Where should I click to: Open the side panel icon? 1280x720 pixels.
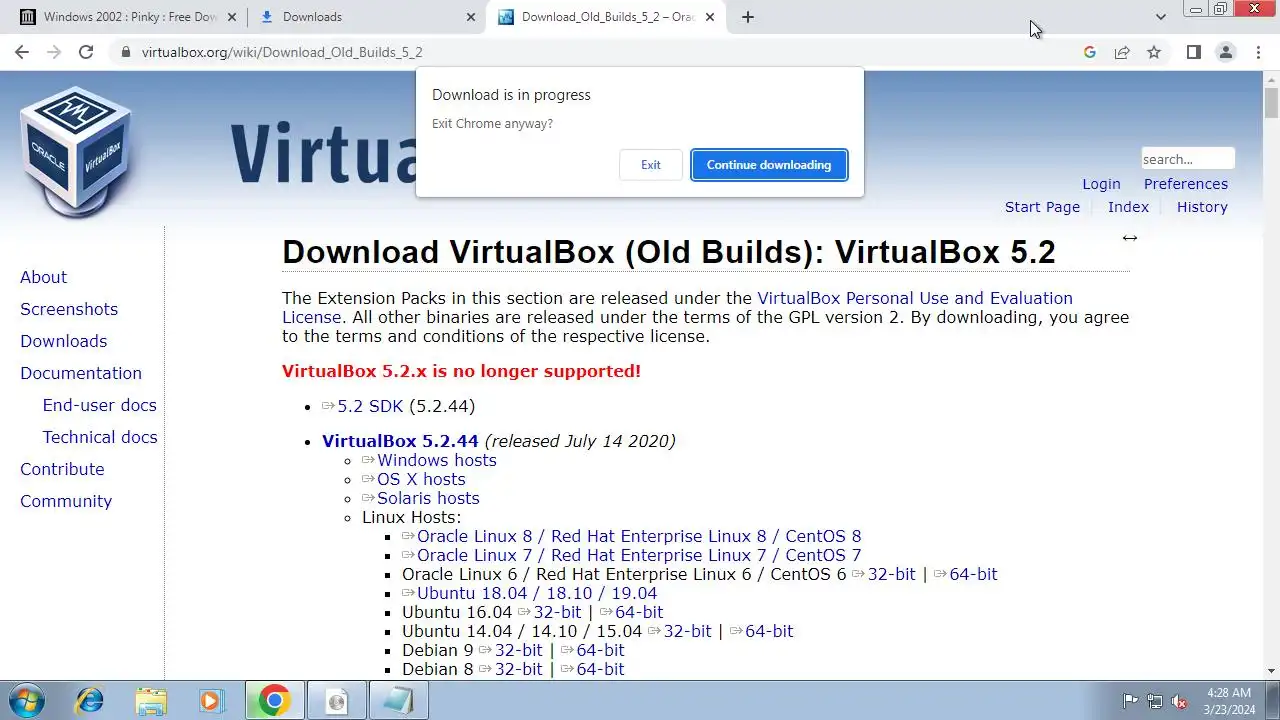point(1193,52)
